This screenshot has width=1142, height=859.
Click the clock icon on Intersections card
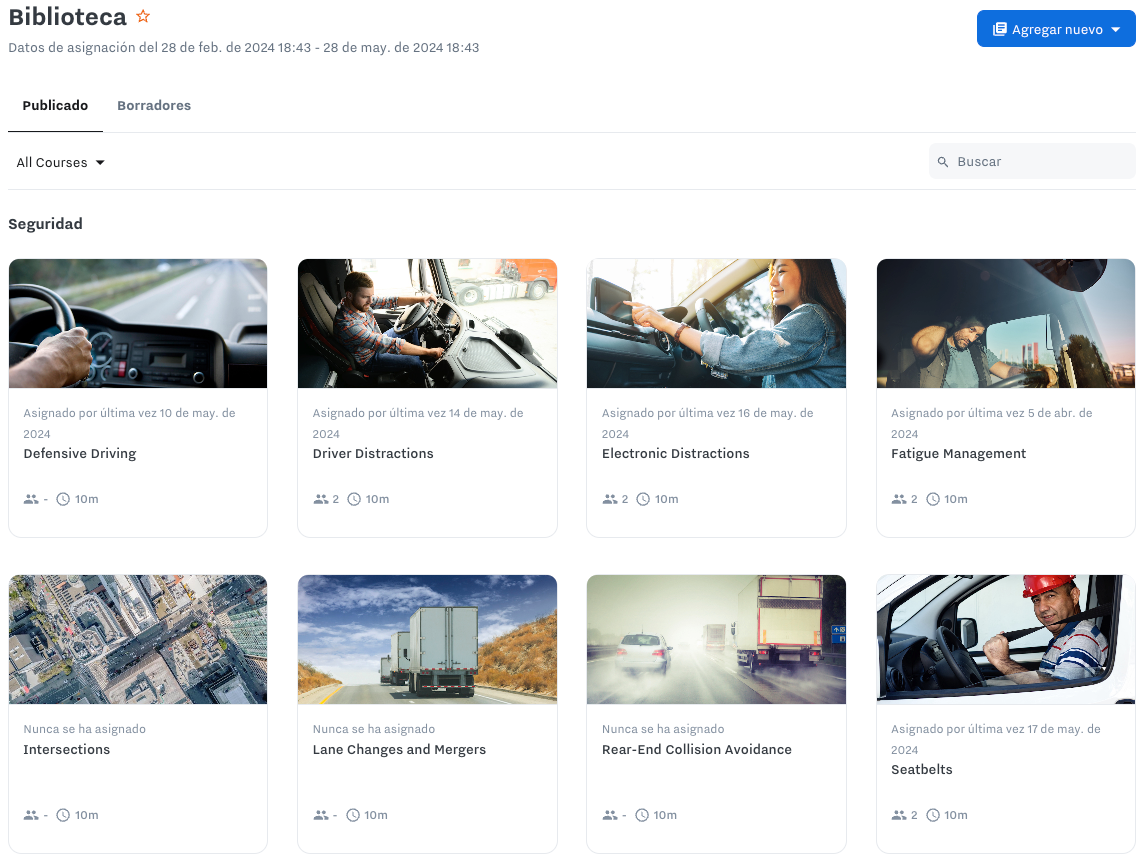tap(63, 815)
